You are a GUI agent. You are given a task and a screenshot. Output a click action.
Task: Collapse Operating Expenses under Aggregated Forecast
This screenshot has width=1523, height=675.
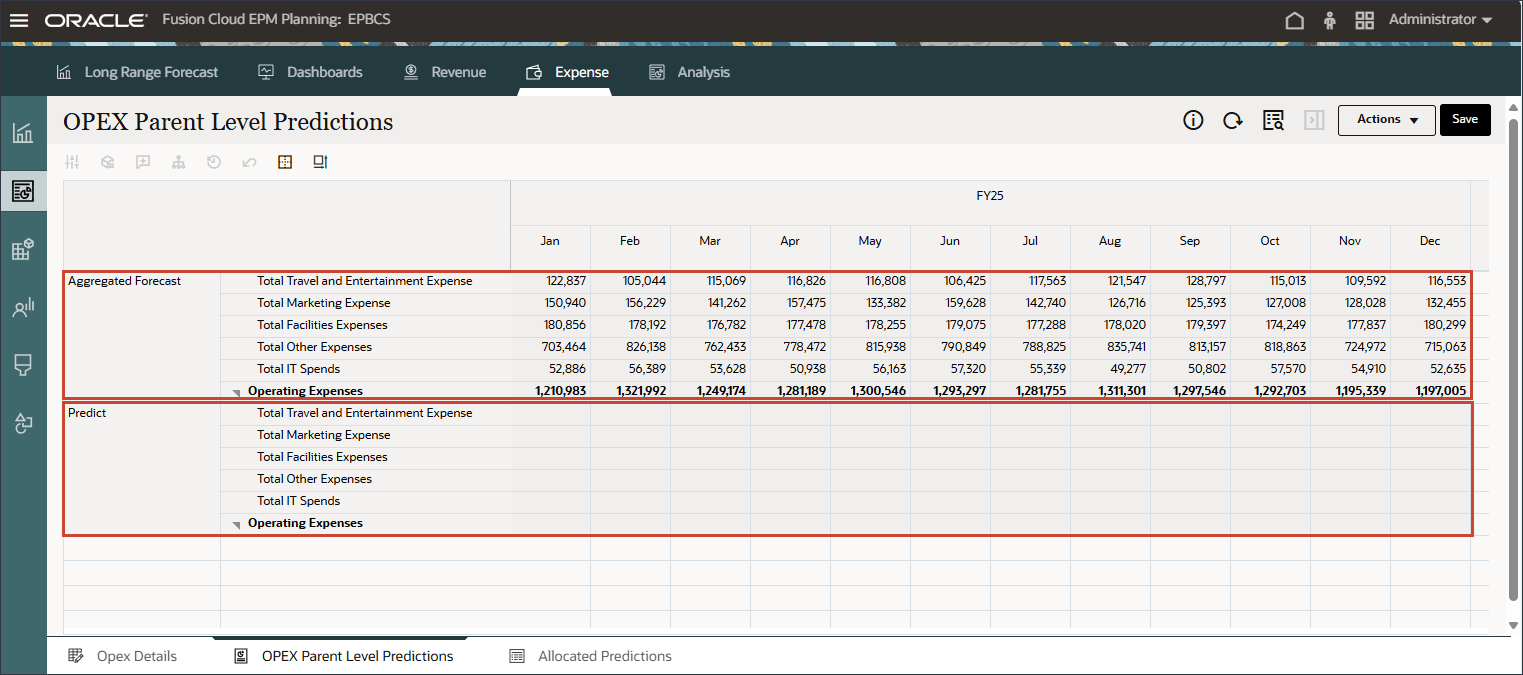[x=237, y=392]
